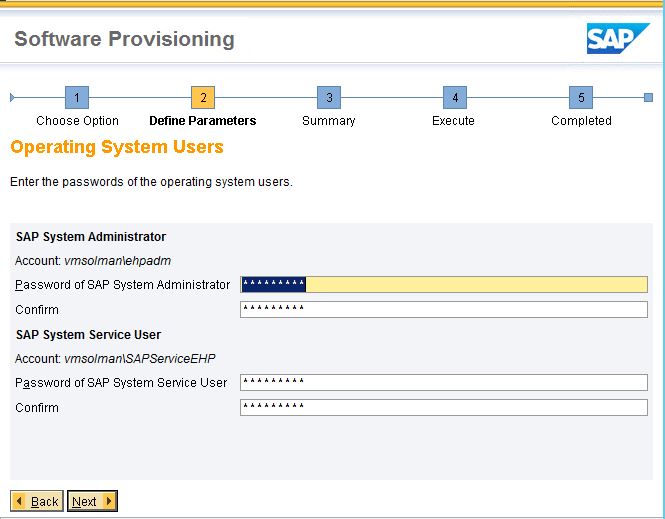Click the Define Parameters step label

tap(203, 121)
